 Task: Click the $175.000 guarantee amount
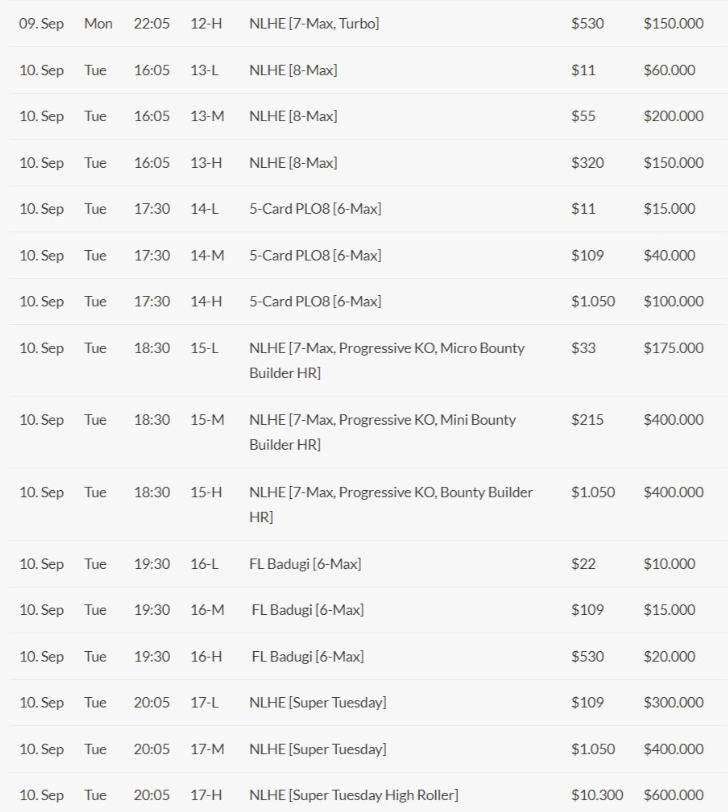tap(673, 348)
